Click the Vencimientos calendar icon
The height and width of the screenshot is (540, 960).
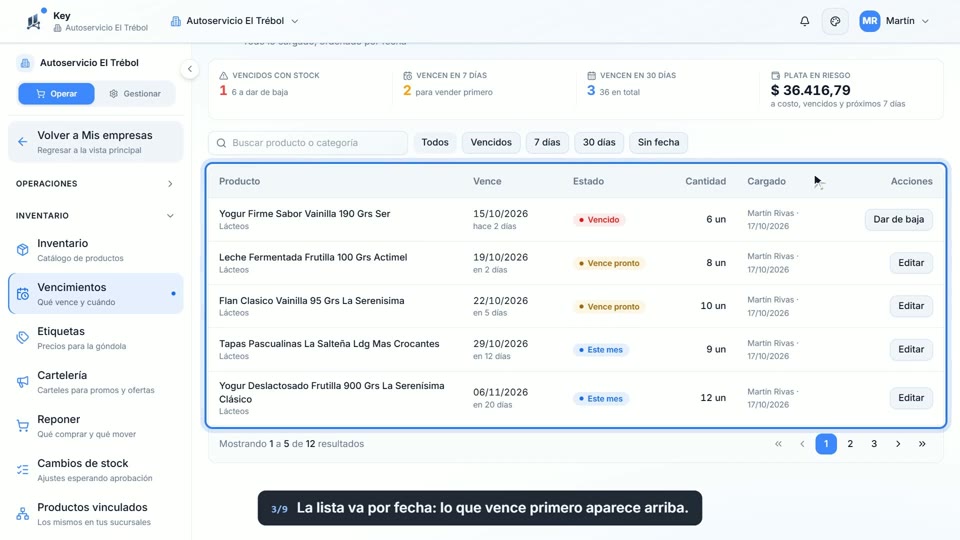23,294
